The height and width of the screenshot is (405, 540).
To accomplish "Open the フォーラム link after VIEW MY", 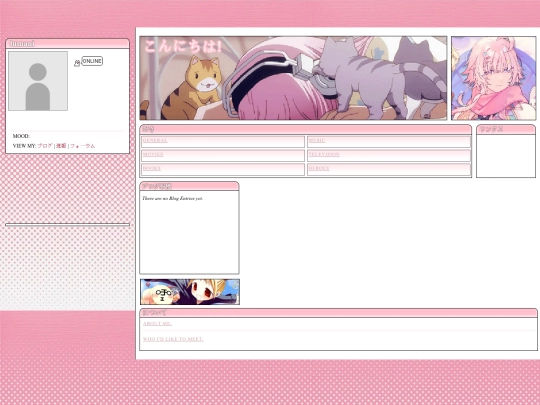I will pyautogui.click(x=82, y=146).
